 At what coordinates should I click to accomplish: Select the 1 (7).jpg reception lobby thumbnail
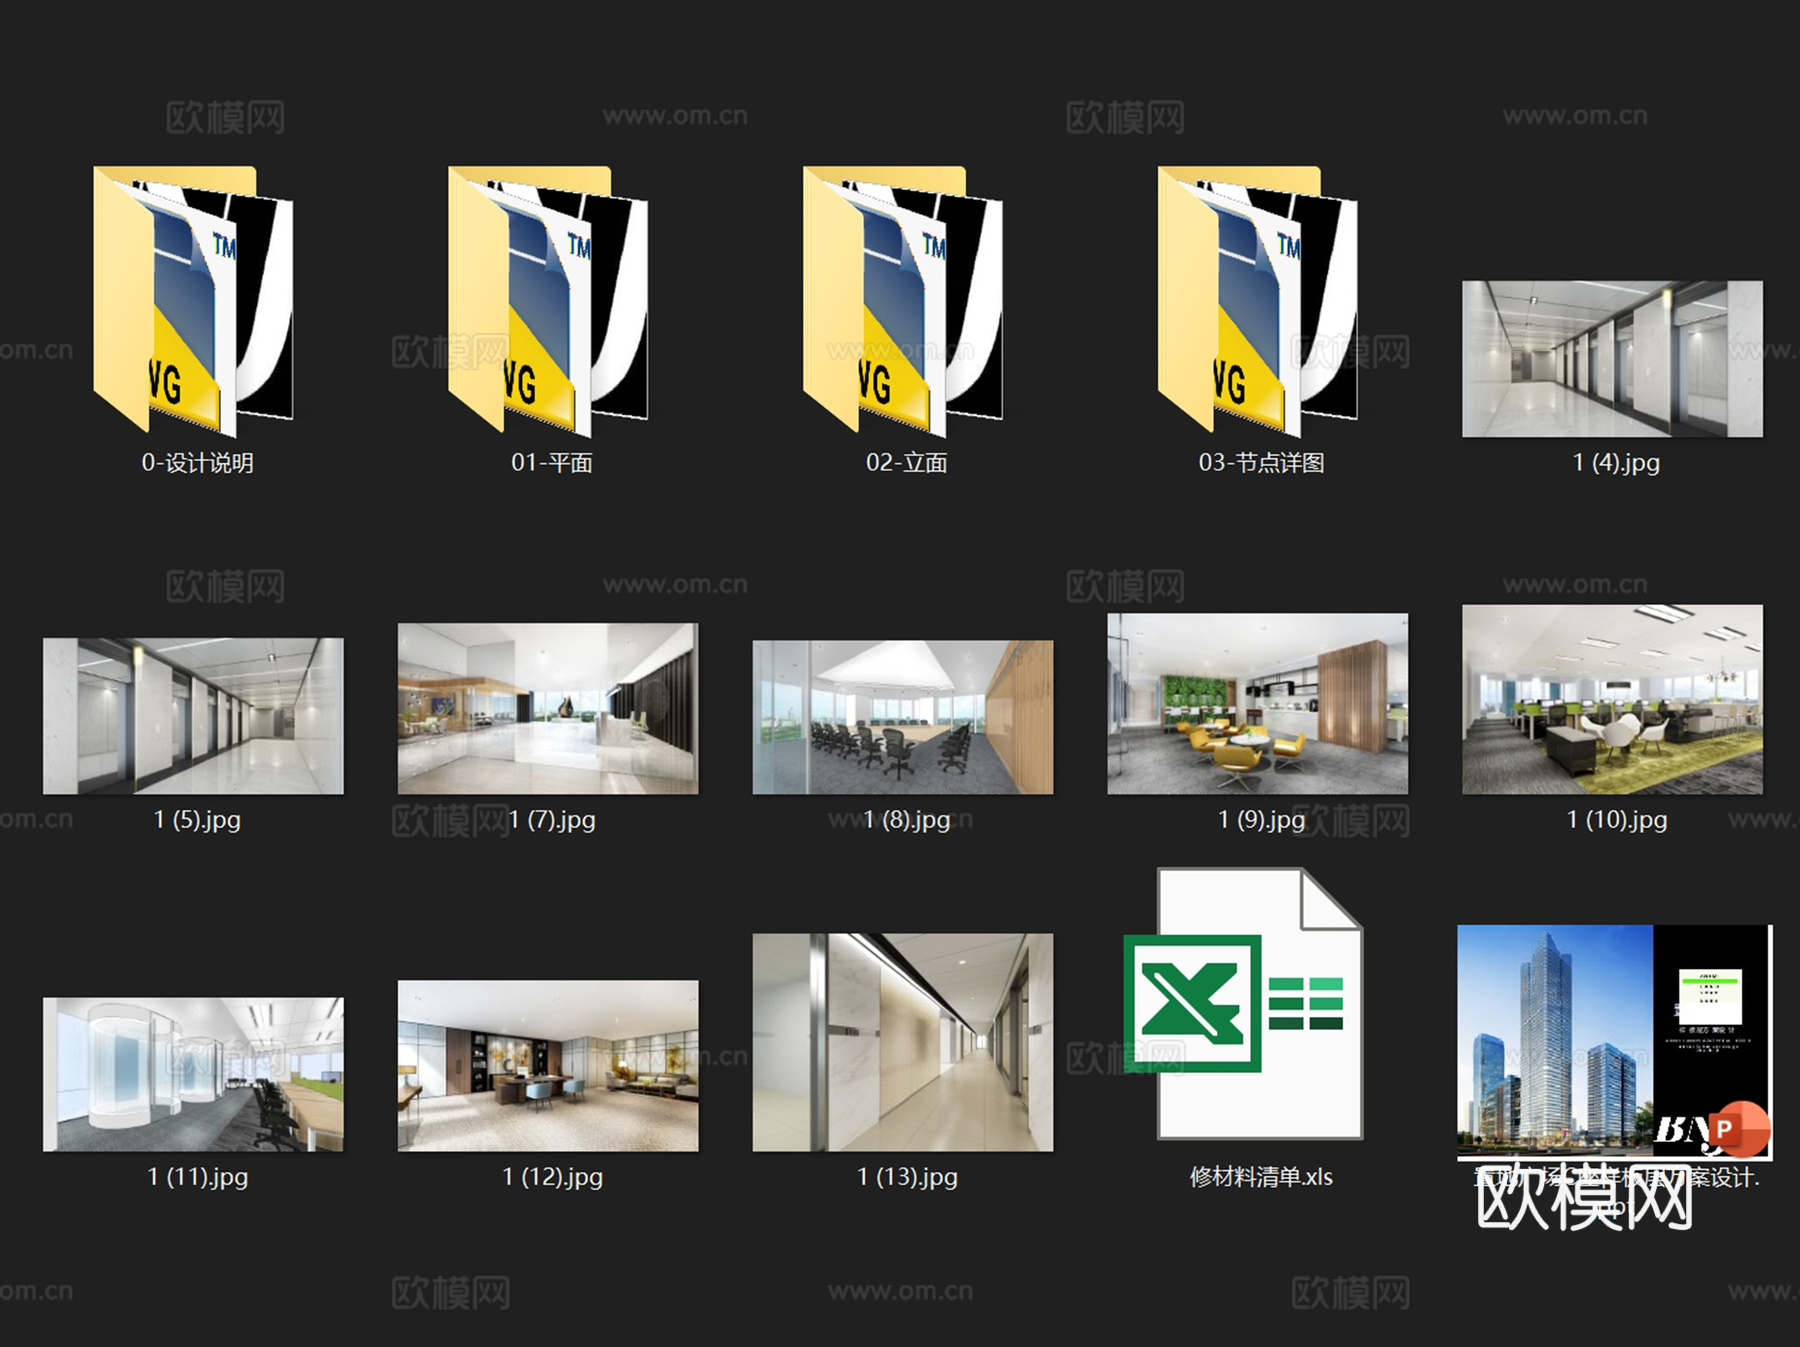click(548, 709)
